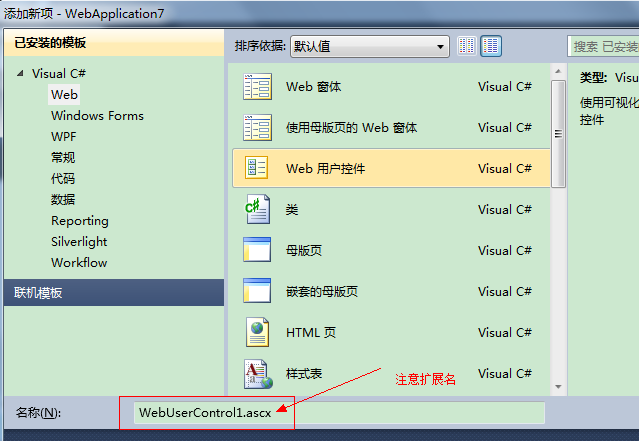Click scrollbar down arrow in template list
Image resolution: width=639 pixels, height=441 pixels.
tap(558, 386)
